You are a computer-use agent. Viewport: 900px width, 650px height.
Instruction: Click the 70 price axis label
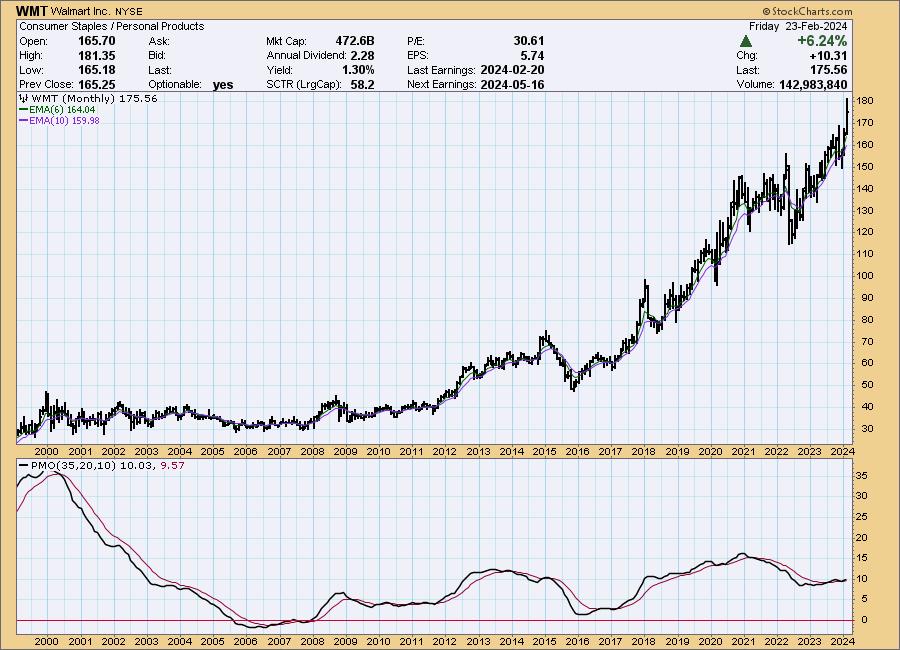(867, 341)
